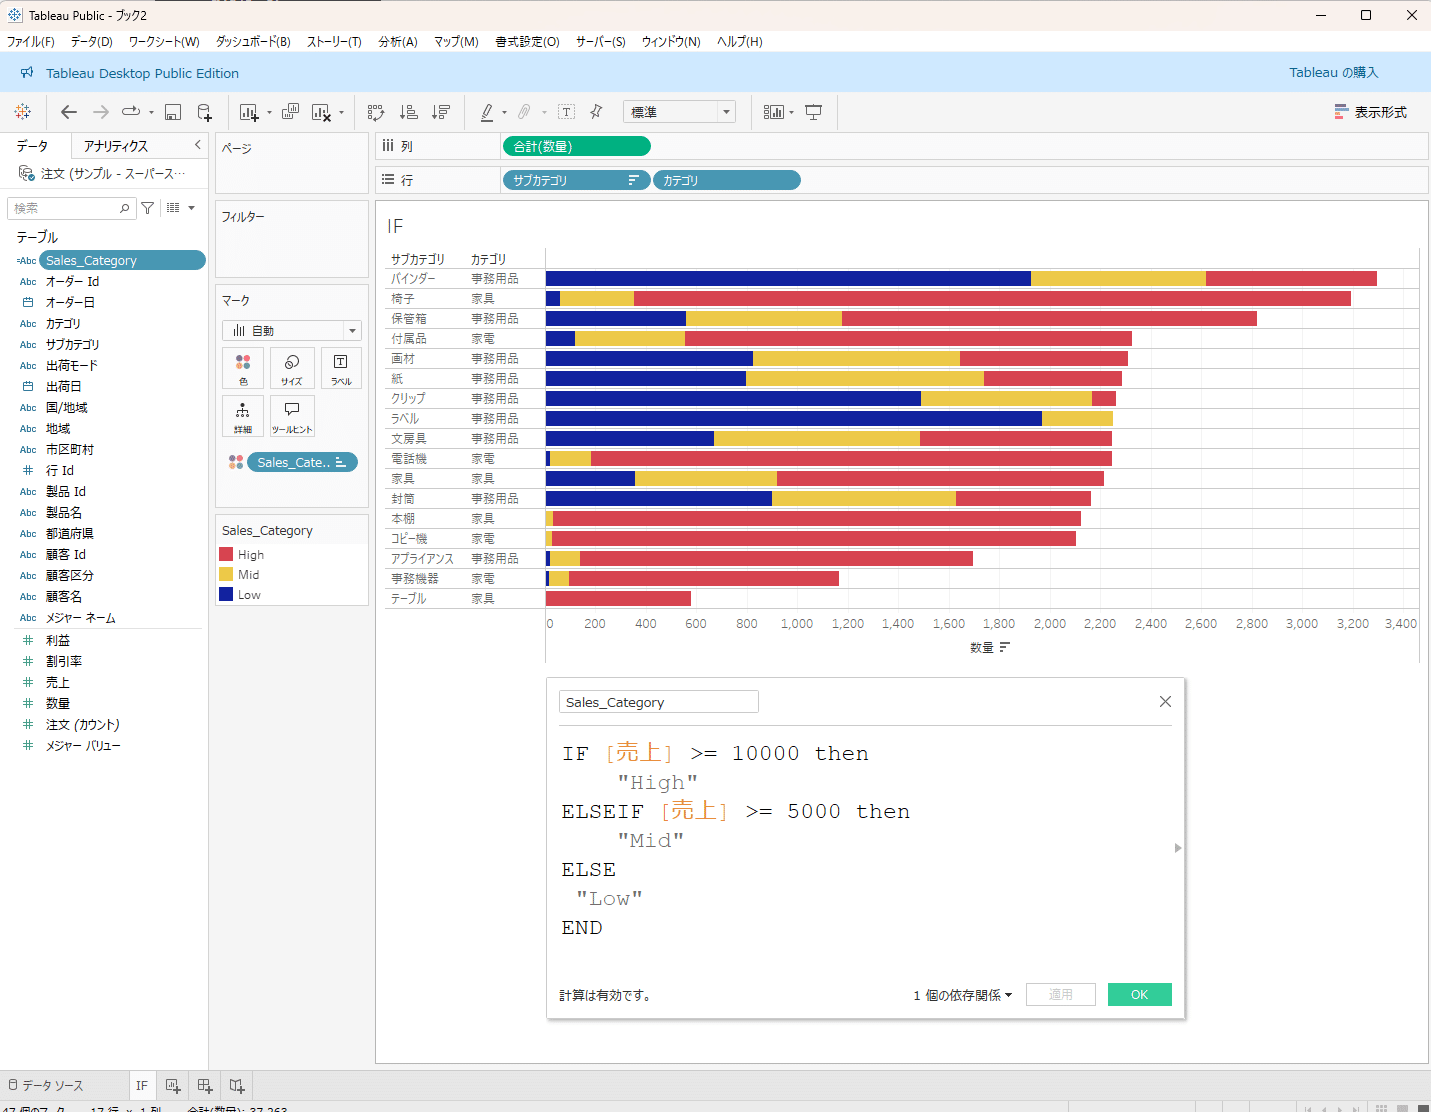Click the data pane filter icon
The image size is (1431, 1112).
point(148,208)
